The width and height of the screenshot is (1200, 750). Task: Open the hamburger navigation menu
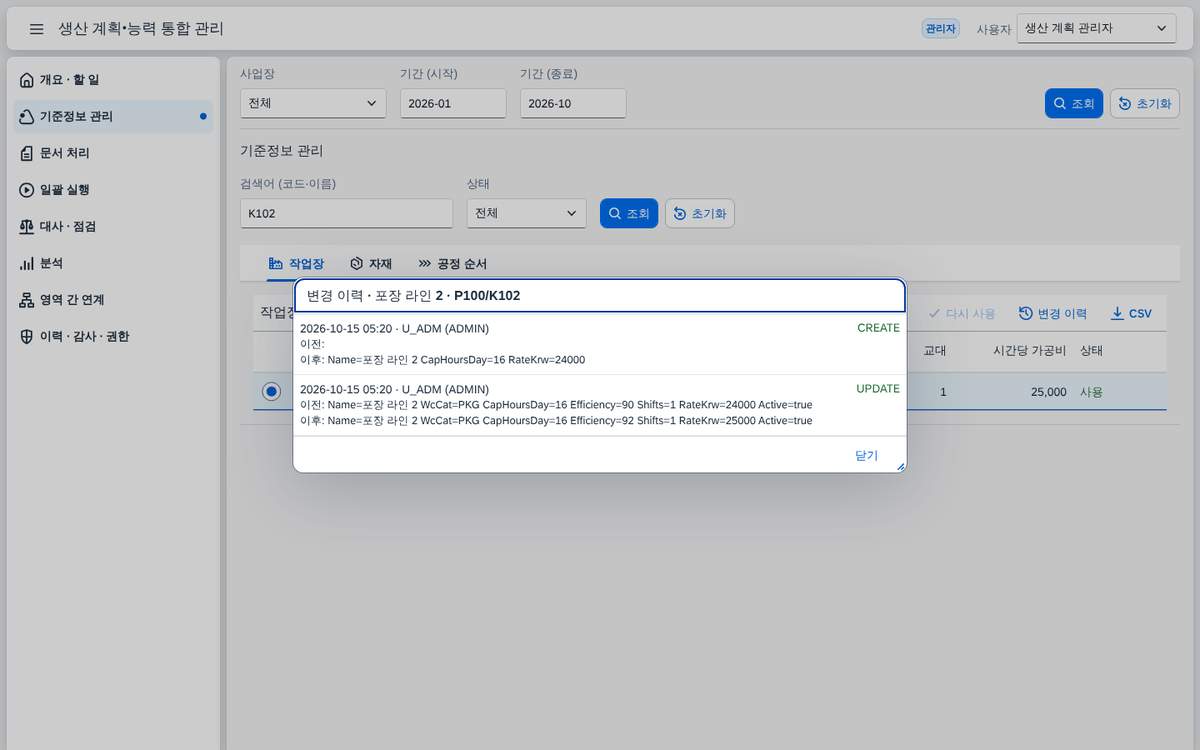(x=36, y=29)
